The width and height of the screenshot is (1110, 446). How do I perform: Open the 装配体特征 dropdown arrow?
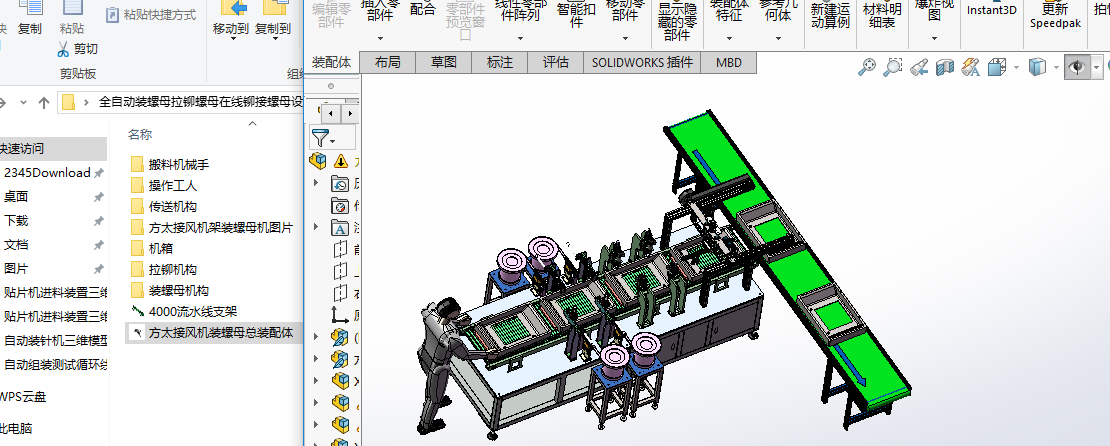click(729, 38)
